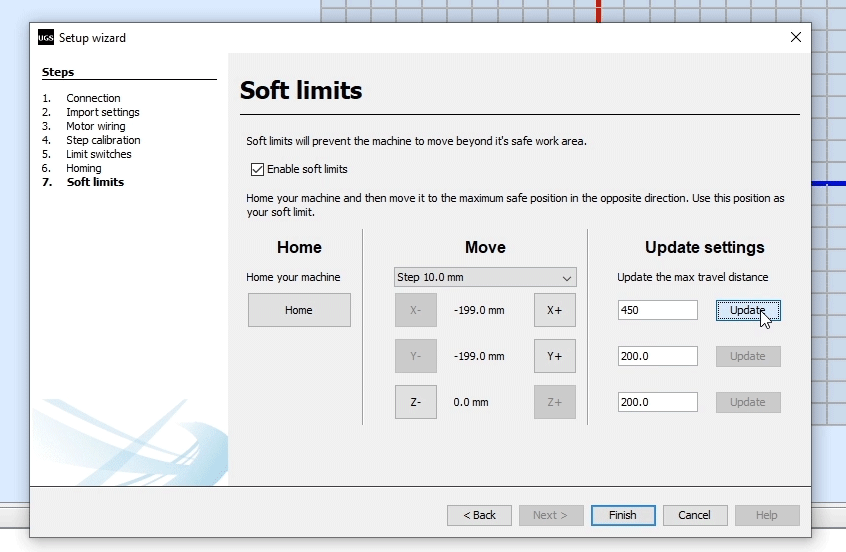Image resolution: width=846 pixels, height=552 pixels.
Task: Jog the Y axis with Y+ button
Action: [554, 356]
